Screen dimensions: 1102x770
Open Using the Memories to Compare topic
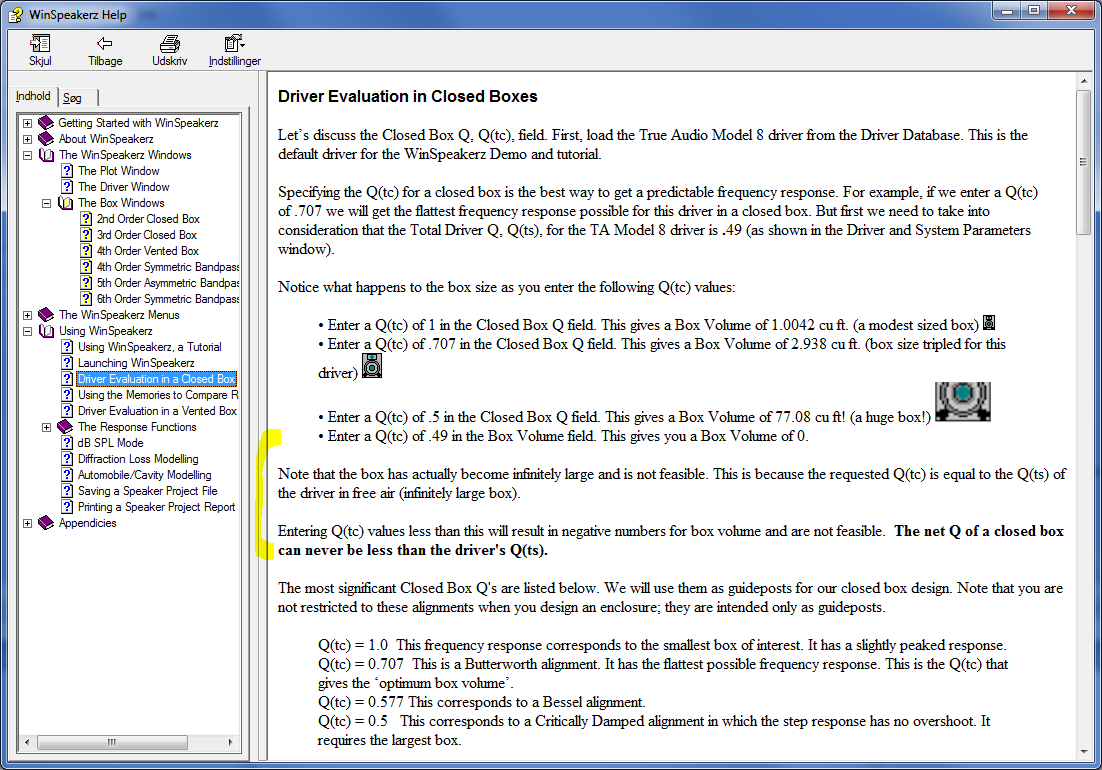pyautogui.click(x=158, y=396)
